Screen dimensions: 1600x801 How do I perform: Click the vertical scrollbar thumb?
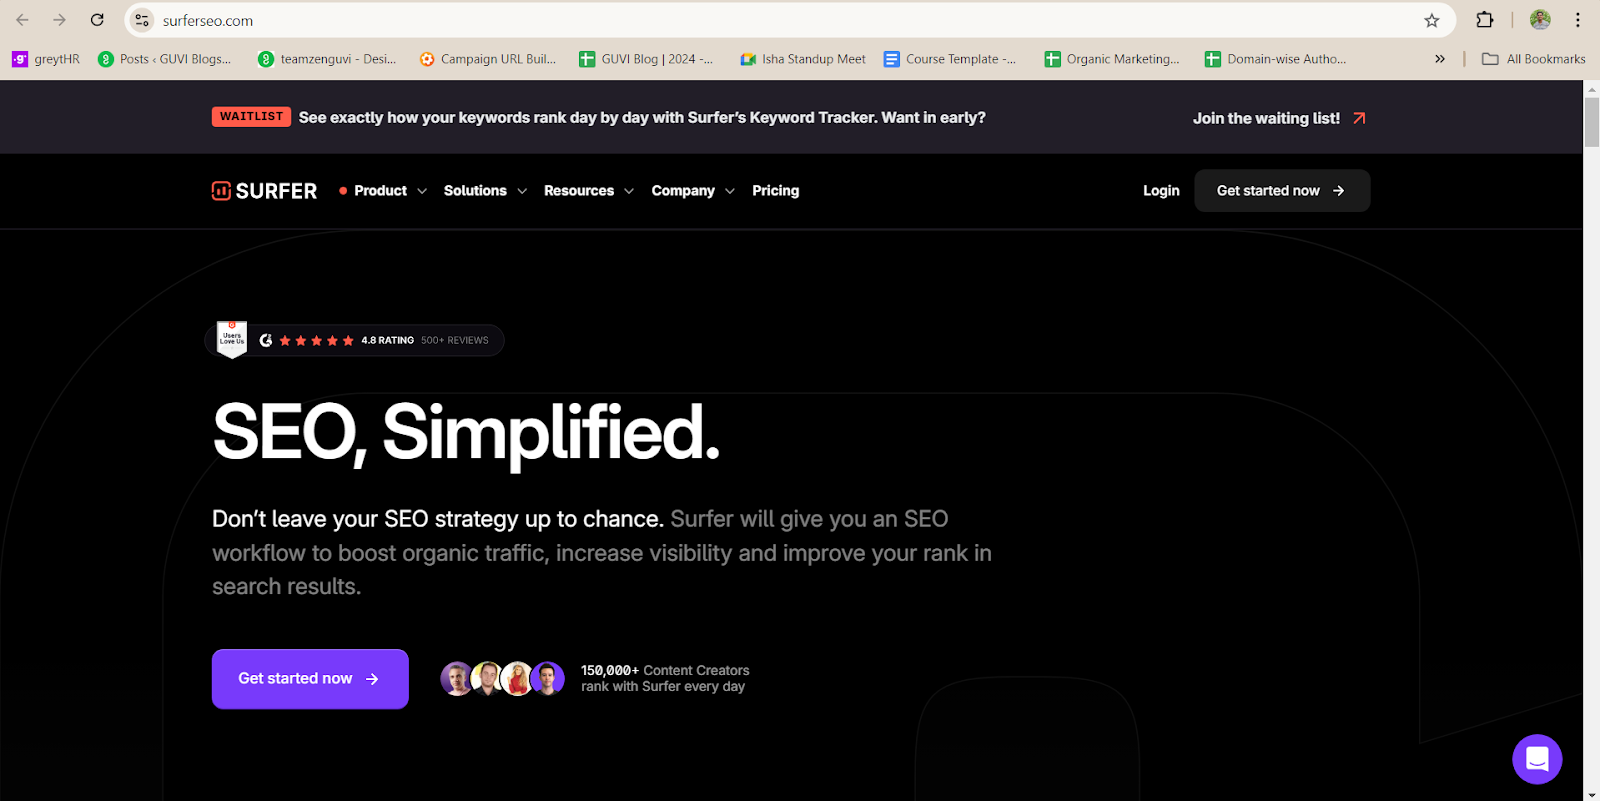pyautogui.click(x=1591, y=122)
